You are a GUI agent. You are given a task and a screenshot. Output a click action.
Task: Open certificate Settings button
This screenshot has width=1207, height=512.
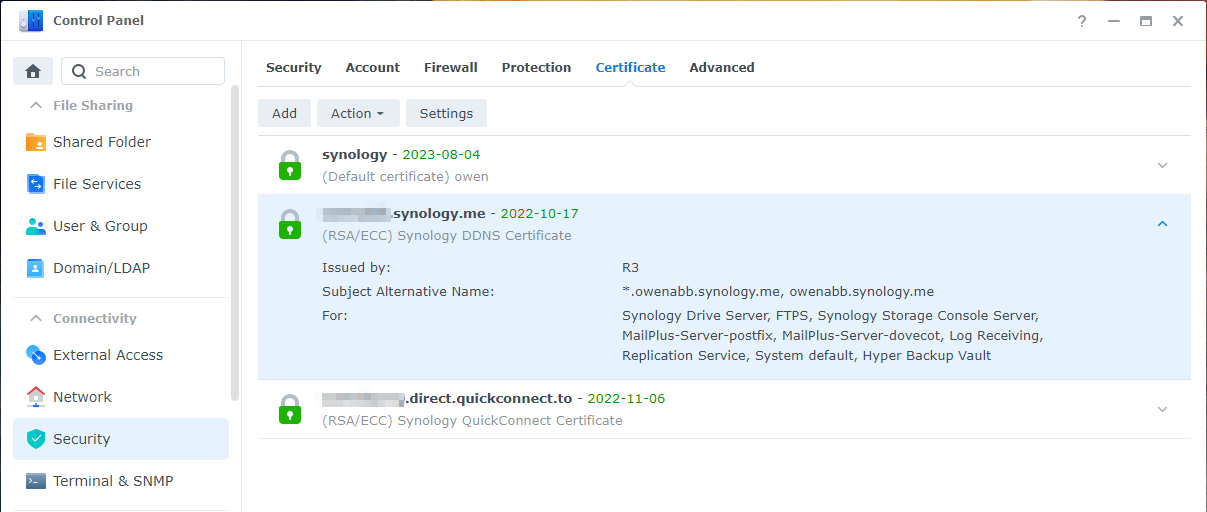click(x=446, y=113)
